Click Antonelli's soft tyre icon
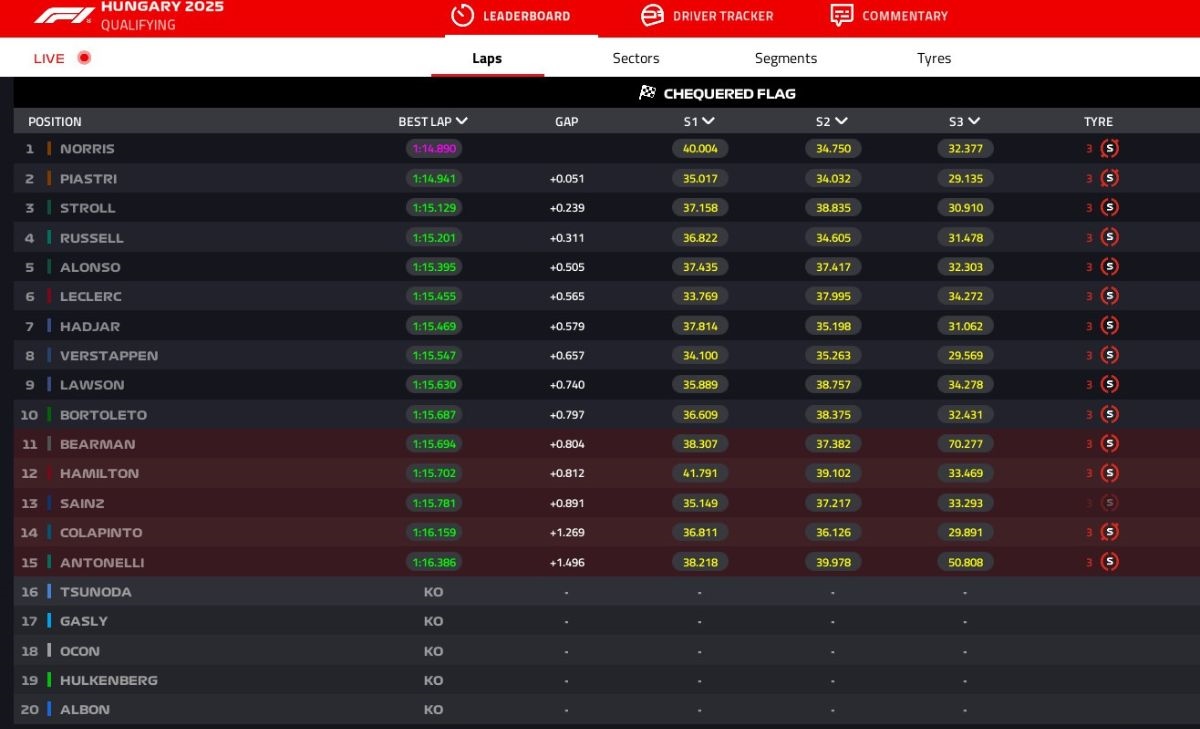This screenshot has width=1200, height=729. tap(1109, 562)
